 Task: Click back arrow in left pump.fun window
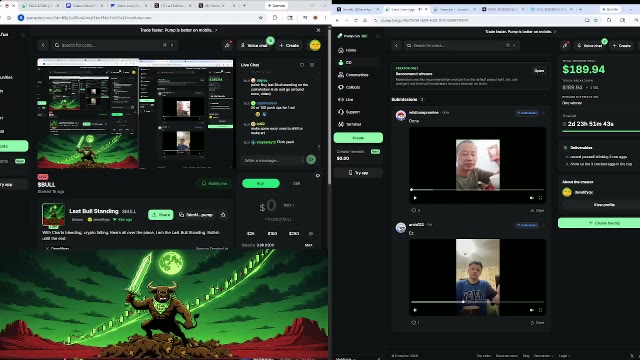(x=43, y=45)
